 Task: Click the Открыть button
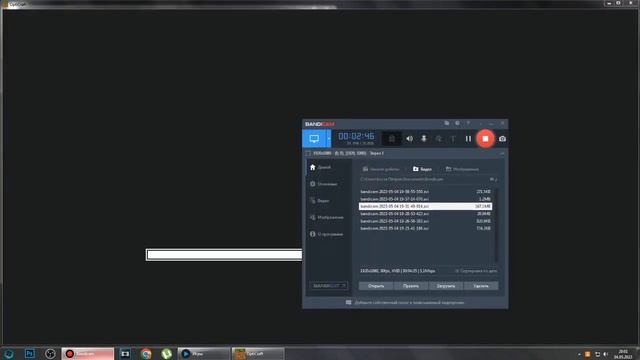(x=376, y=286)
